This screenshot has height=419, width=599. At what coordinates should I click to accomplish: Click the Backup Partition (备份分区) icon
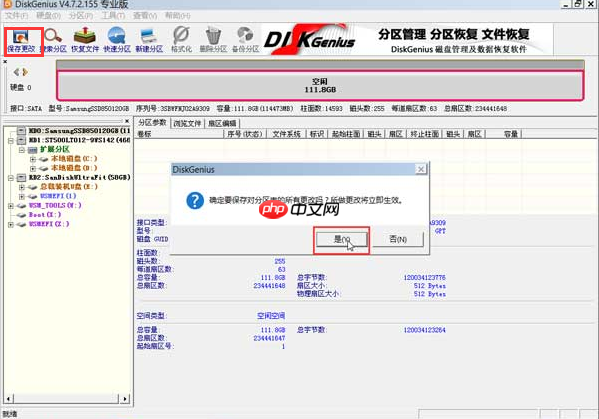[x=245, y=40]
